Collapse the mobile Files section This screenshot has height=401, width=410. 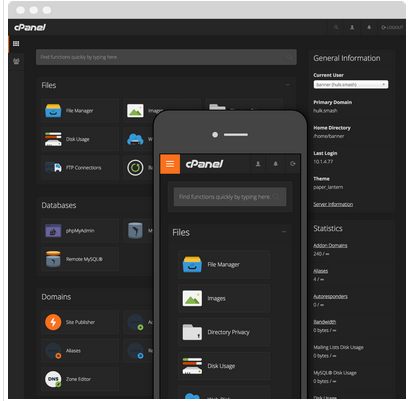point(284,232)
